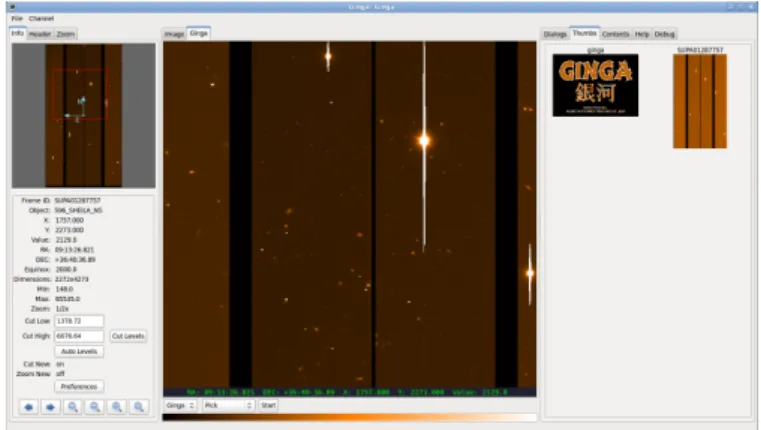Screen dimensions: 761x430
Task: Open the File menu
Action: point(17,18)
